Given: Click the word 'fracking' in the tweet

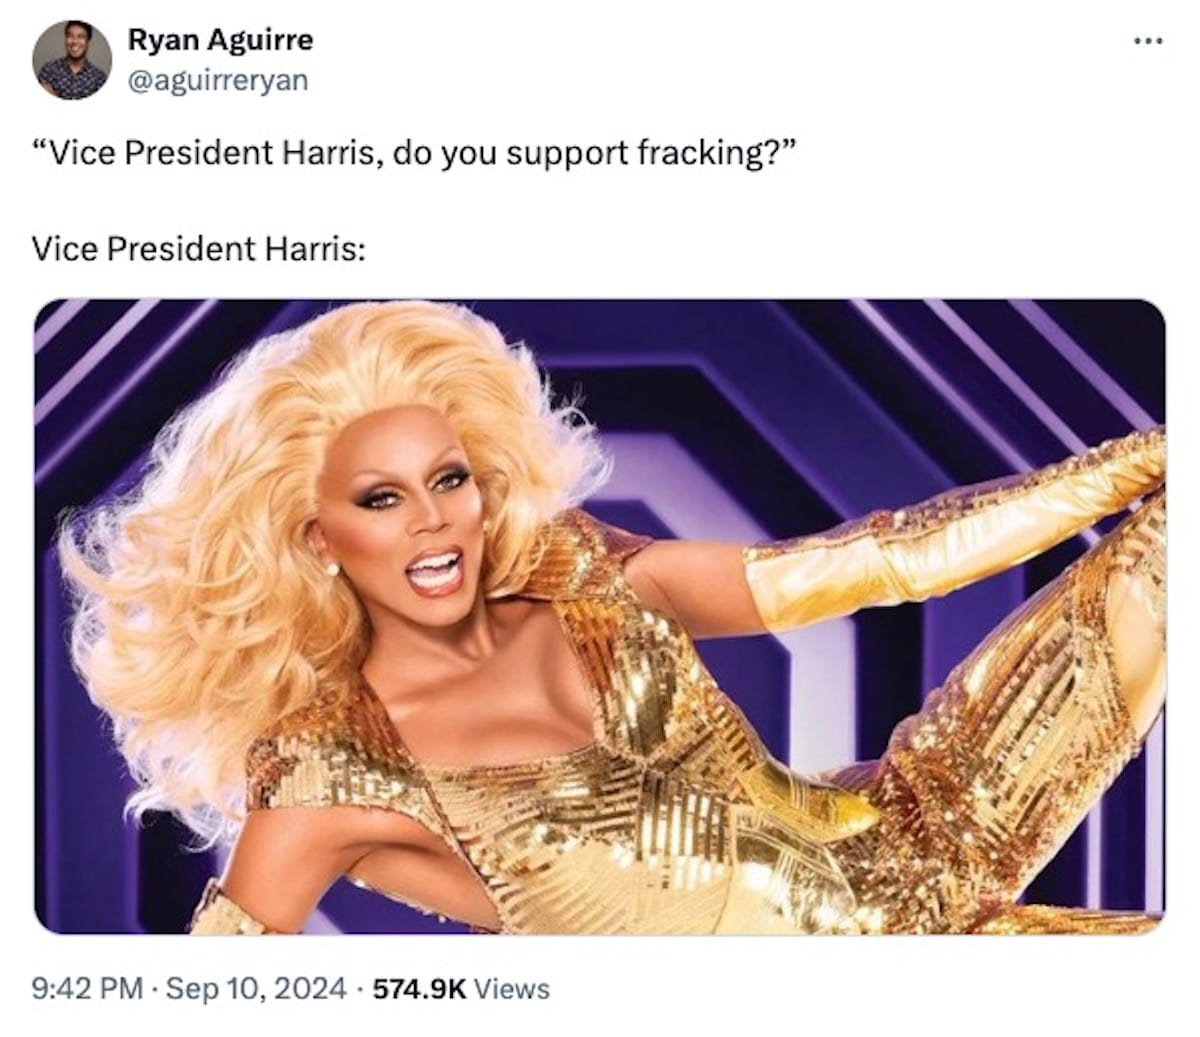Looking at the screenshot, I should point(704,153).
